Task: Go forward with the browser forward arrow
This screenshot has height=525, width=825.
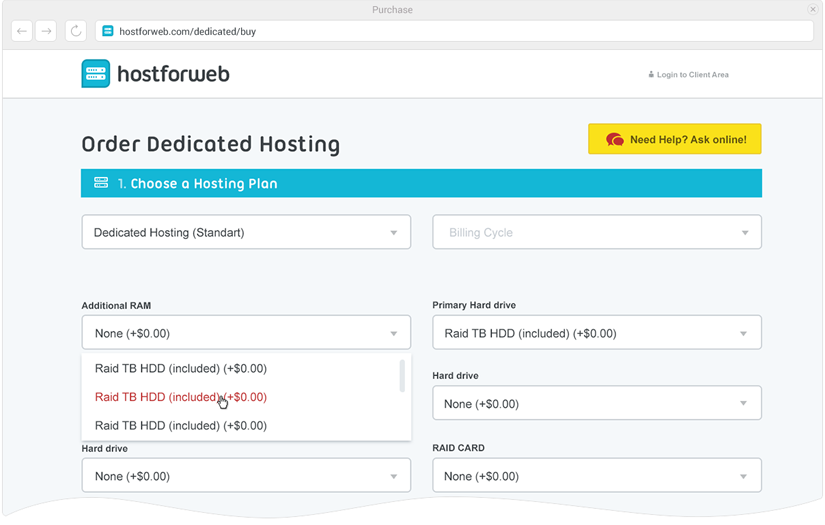Action: (x=46, y=31)
